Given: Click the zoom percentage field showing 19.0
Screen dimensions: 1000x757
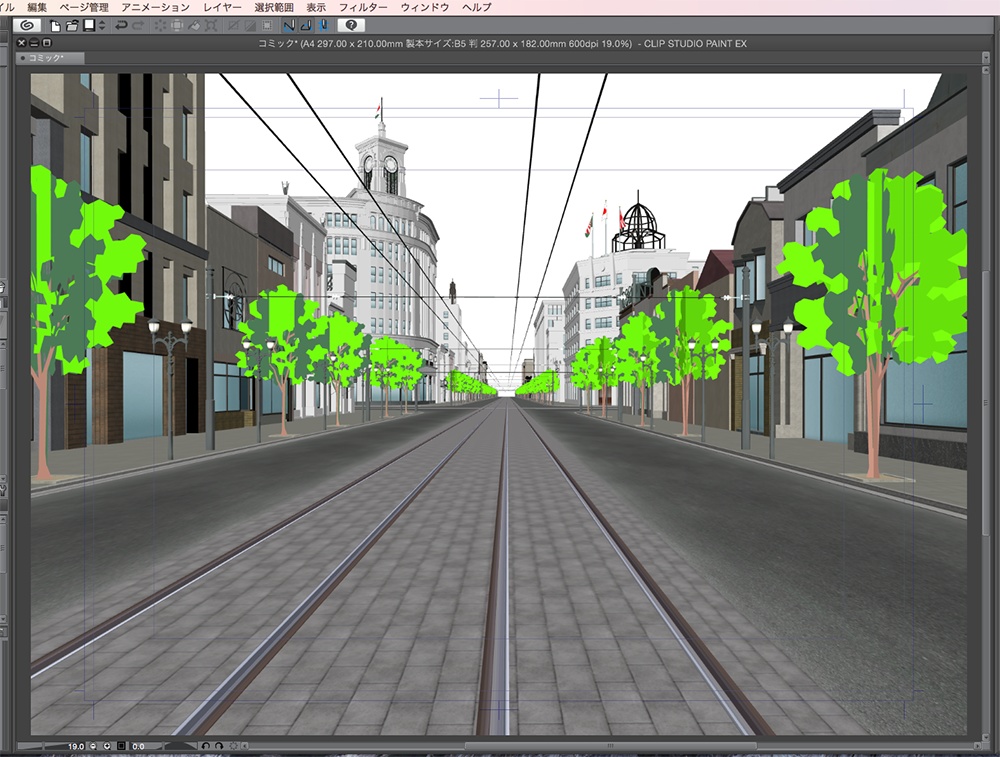Looking at the screenshot, I should (x=76, y=746).
